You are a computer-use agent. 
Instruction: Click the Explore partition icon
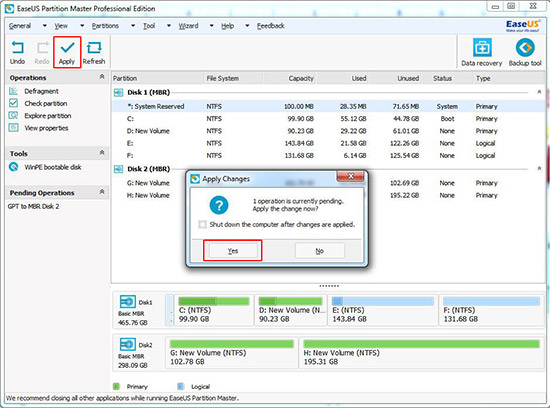pyautogui.click(x=13, y=115)
